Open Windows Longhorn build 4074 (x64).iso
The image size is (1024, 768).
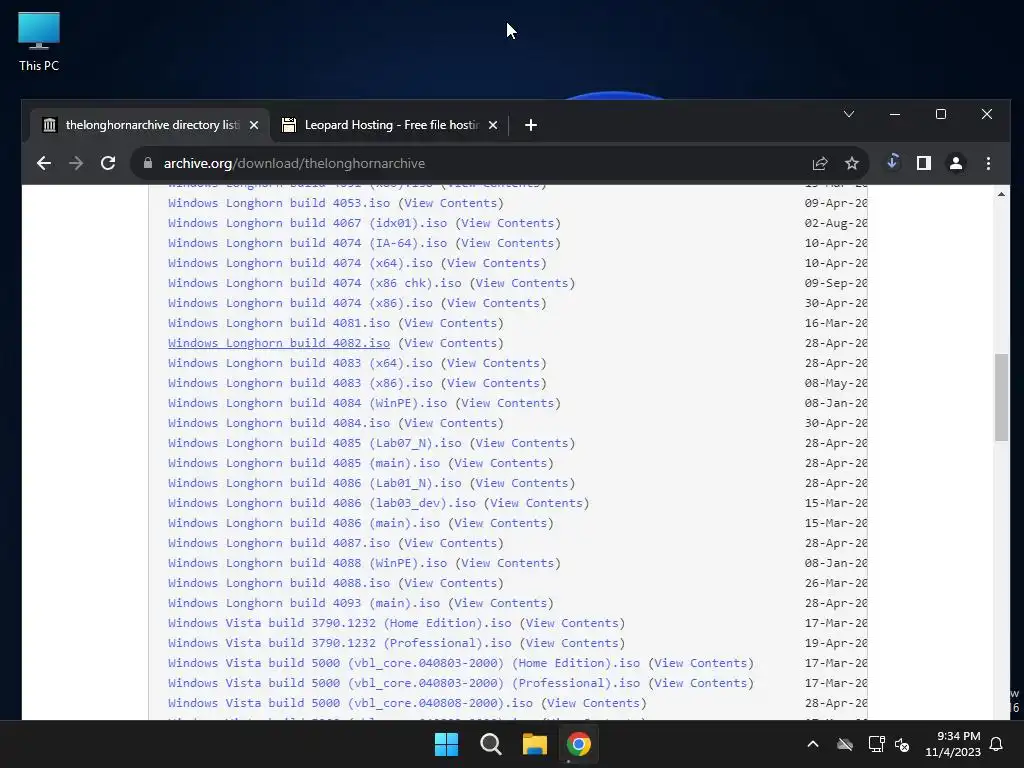[300, 263]
